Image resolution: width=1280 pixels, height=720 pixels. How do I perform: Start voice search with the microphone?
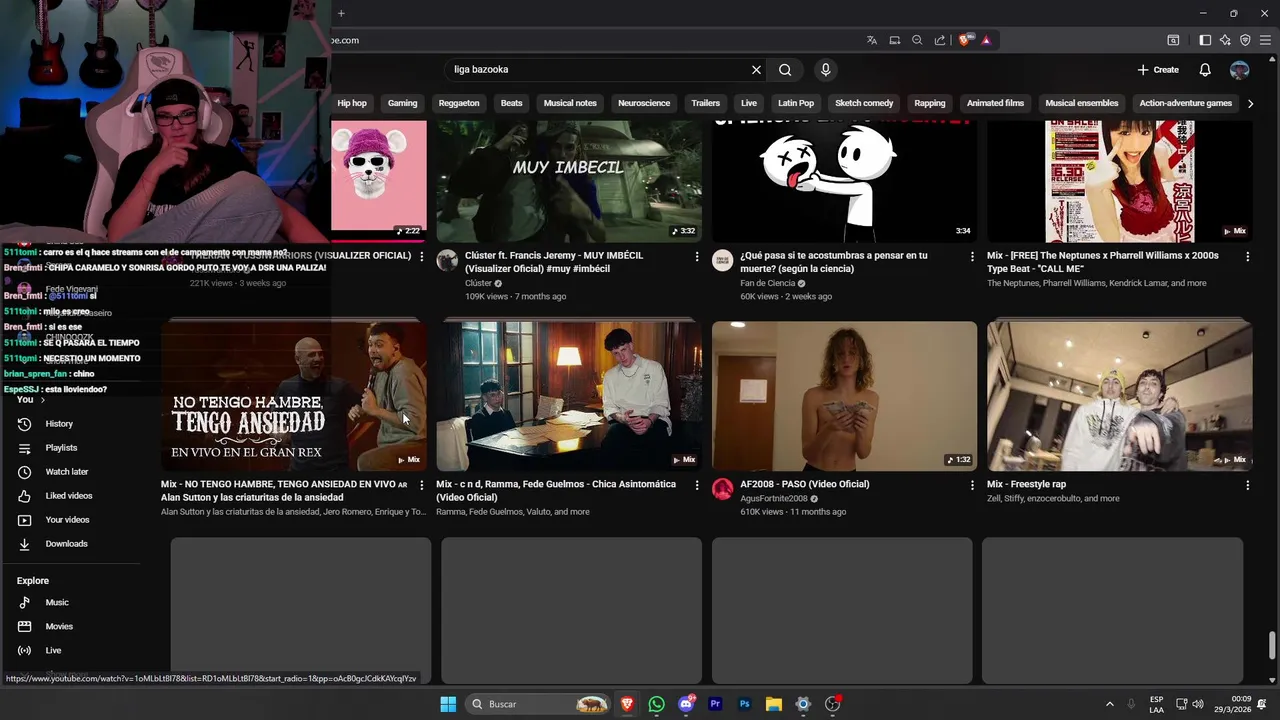point(825,70)
